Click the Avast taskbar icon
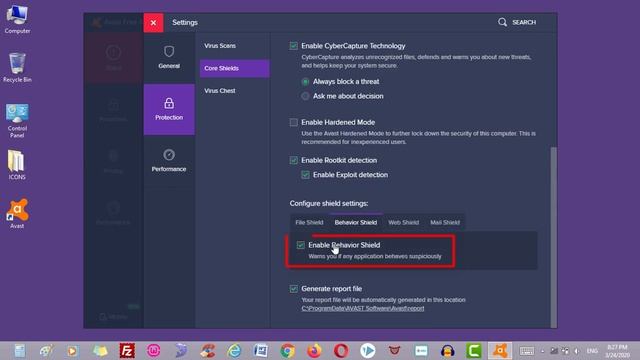 click(500, 351)
